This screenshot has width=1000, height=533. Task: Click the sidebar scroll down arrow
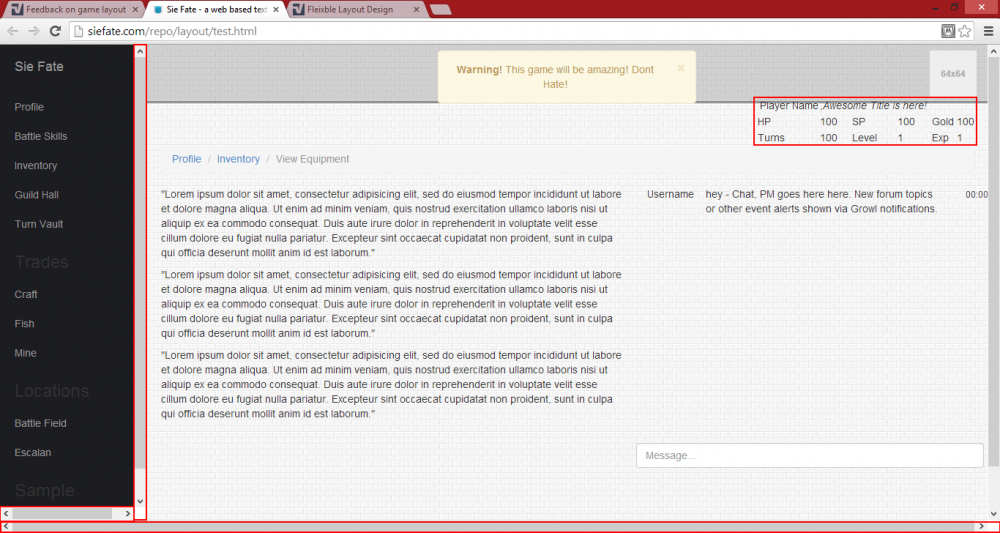(140, 501)
